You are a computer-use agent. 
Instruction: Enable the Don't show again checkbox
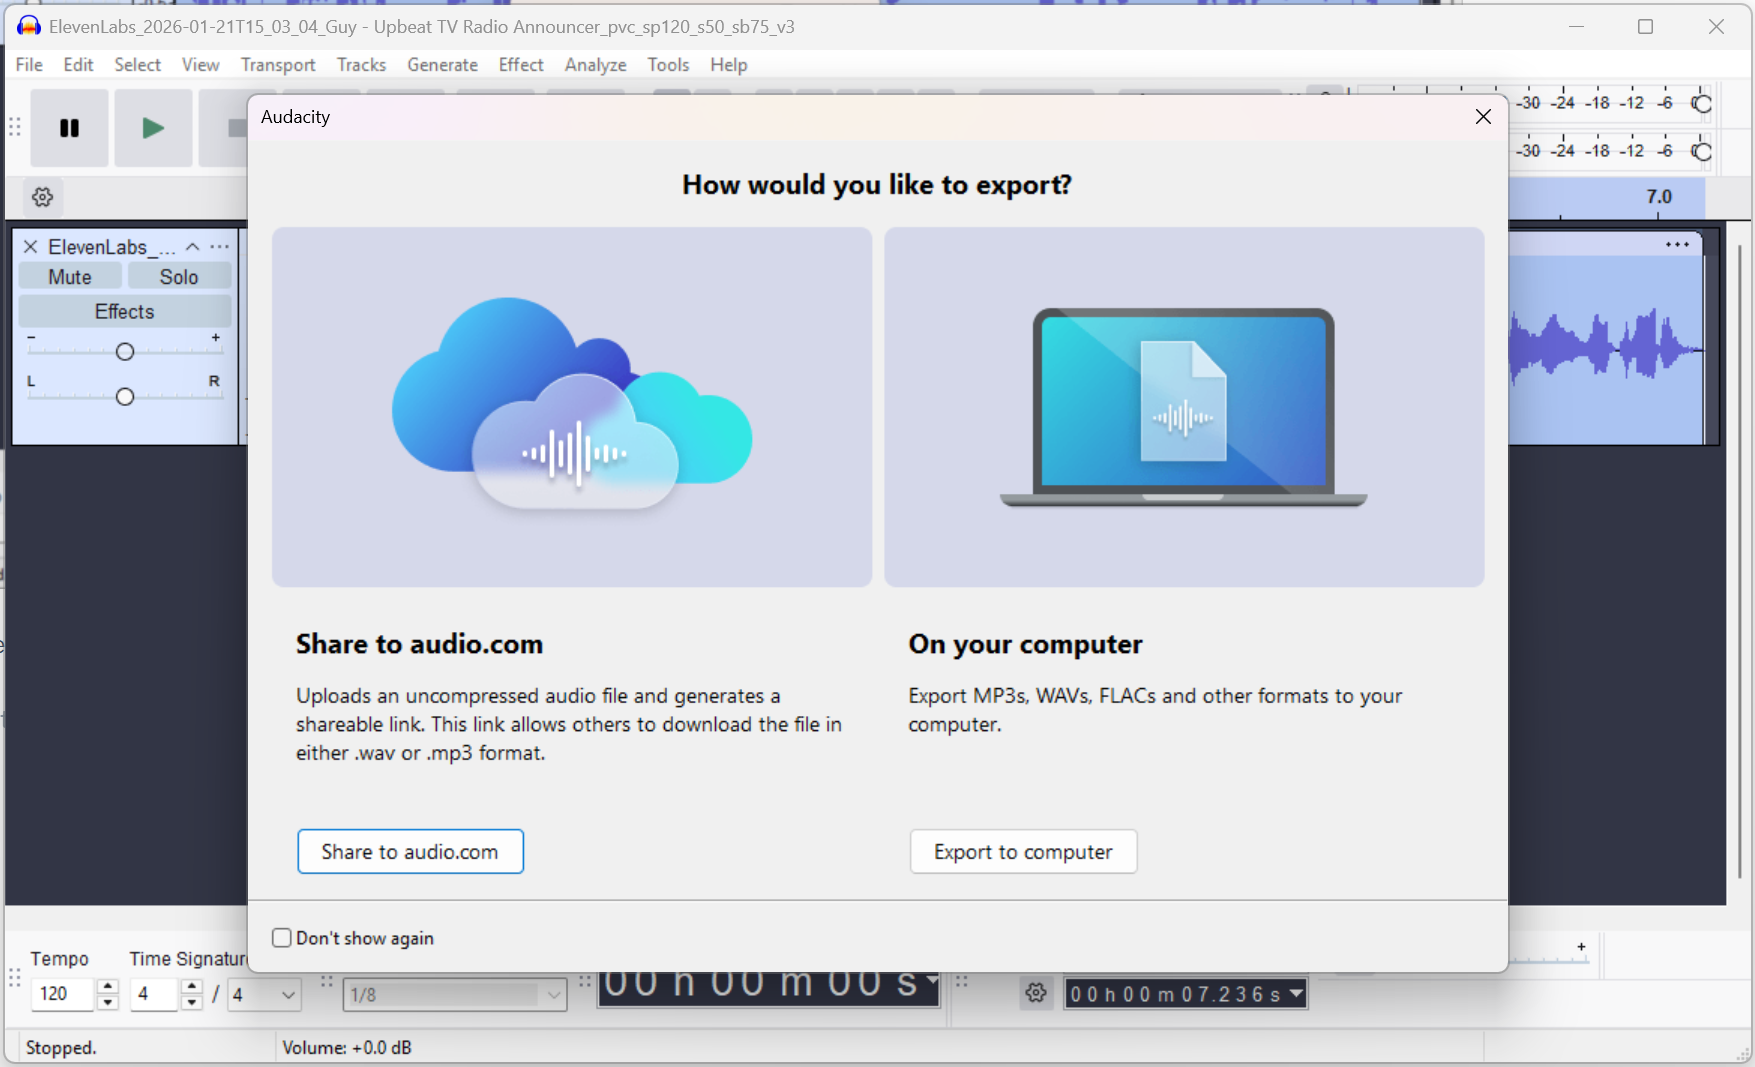point(282,938)
